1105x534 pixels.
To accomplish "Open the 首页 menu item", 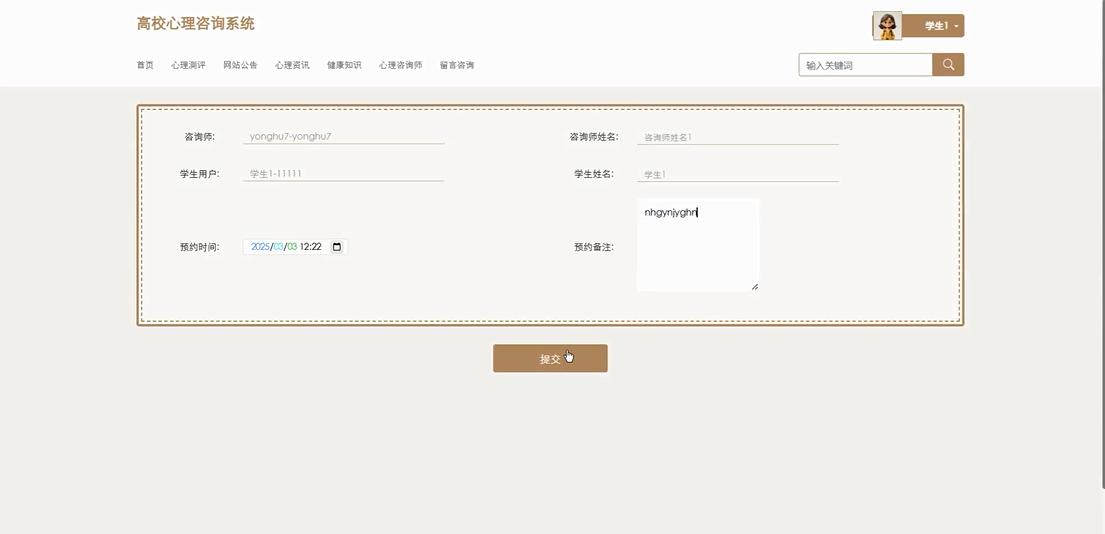I will click(x=145, y=65).
